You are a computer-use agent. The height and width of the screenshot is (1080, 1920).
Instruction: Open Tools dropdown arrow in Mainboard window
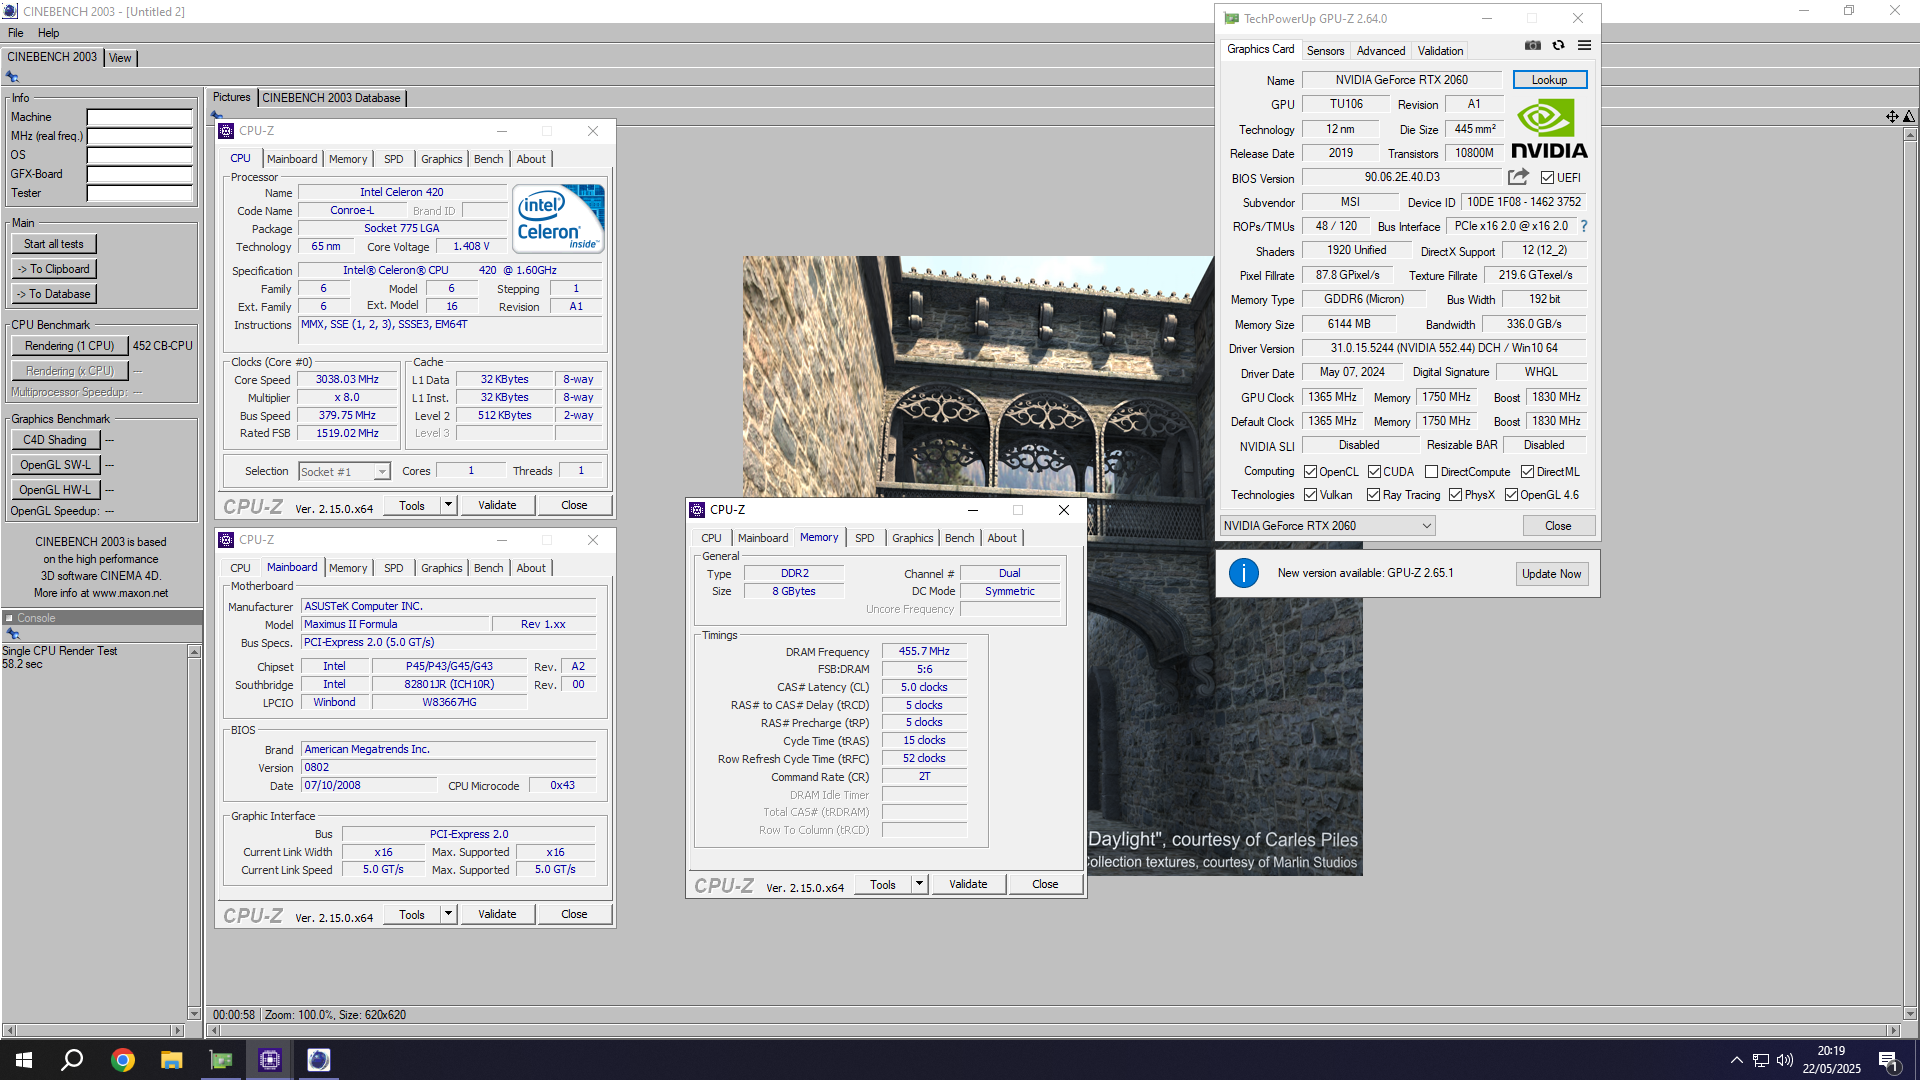[x=448, y=914]
